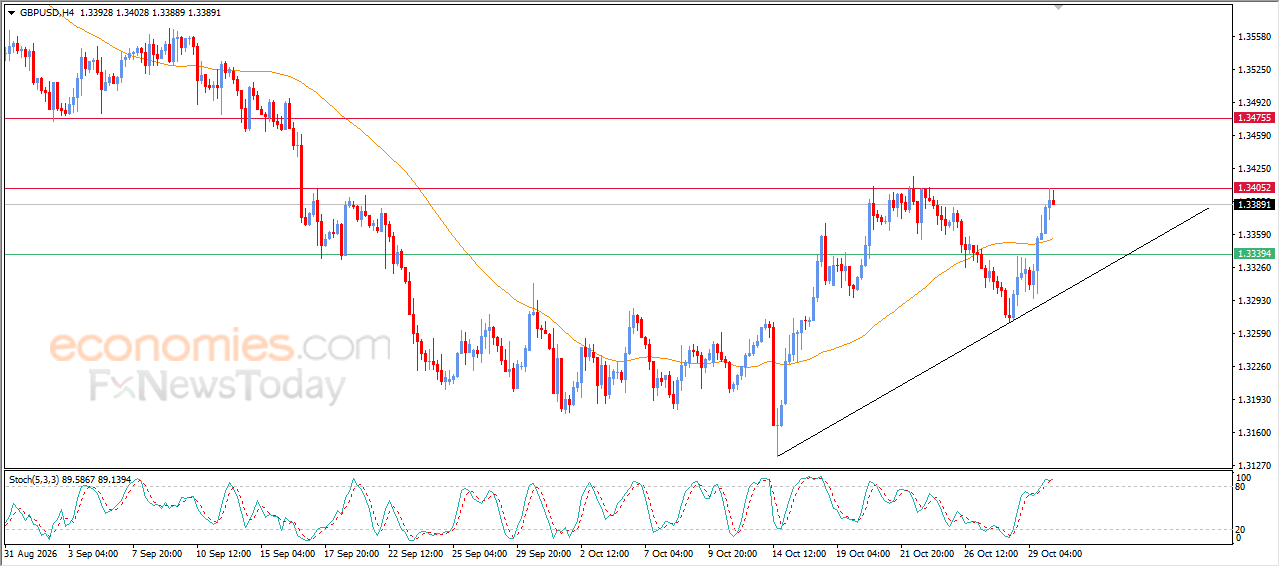Screen dimensions: 1280x567
Task: Click the 1.33260 price axis label
Action: pos(1254,268)
